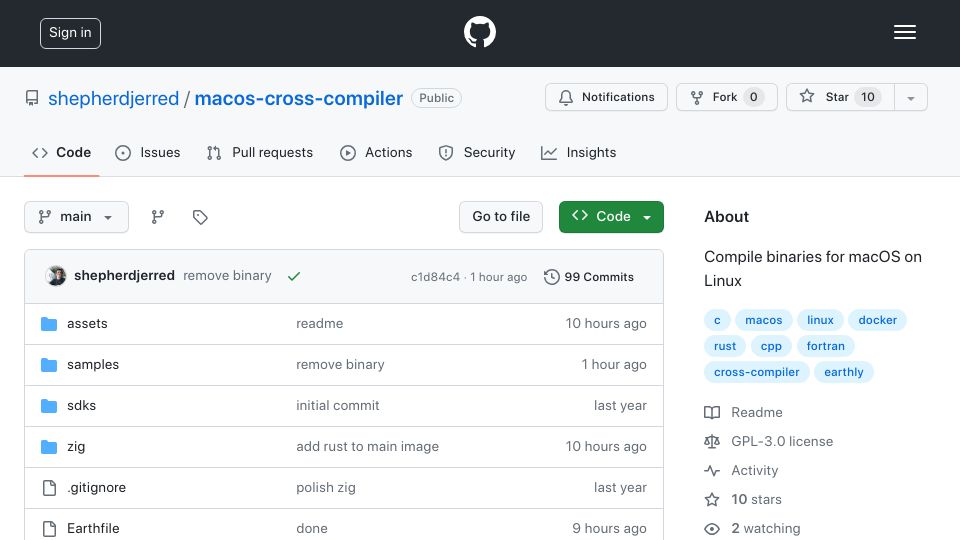Open the latest 'remove binary' commit message
This screenshot has width=960, height=540.
pyautogui.click(x=227, y=276)
